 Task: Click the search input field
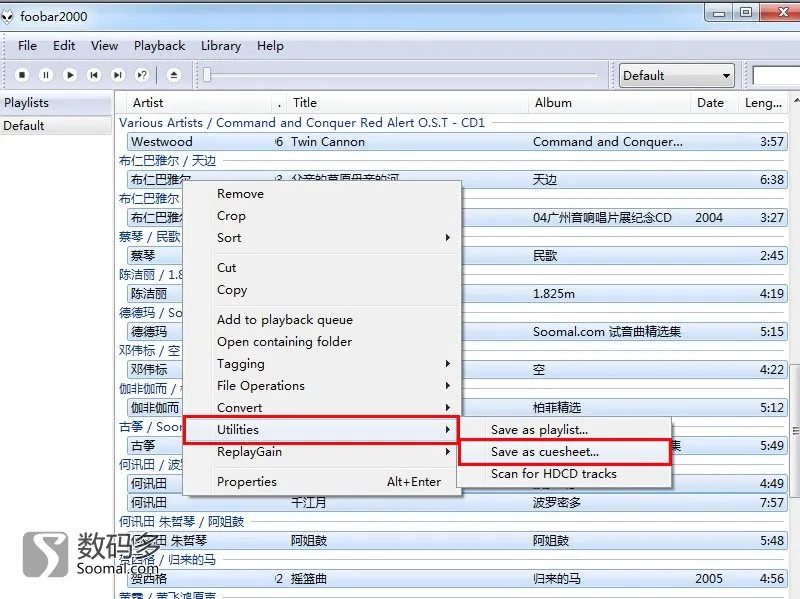click(x=776, y=76)
